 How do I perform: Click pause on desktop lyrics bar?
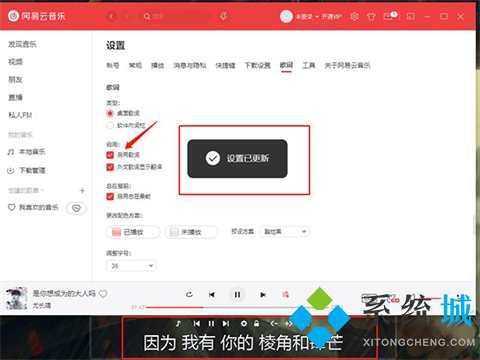[211, 323]
